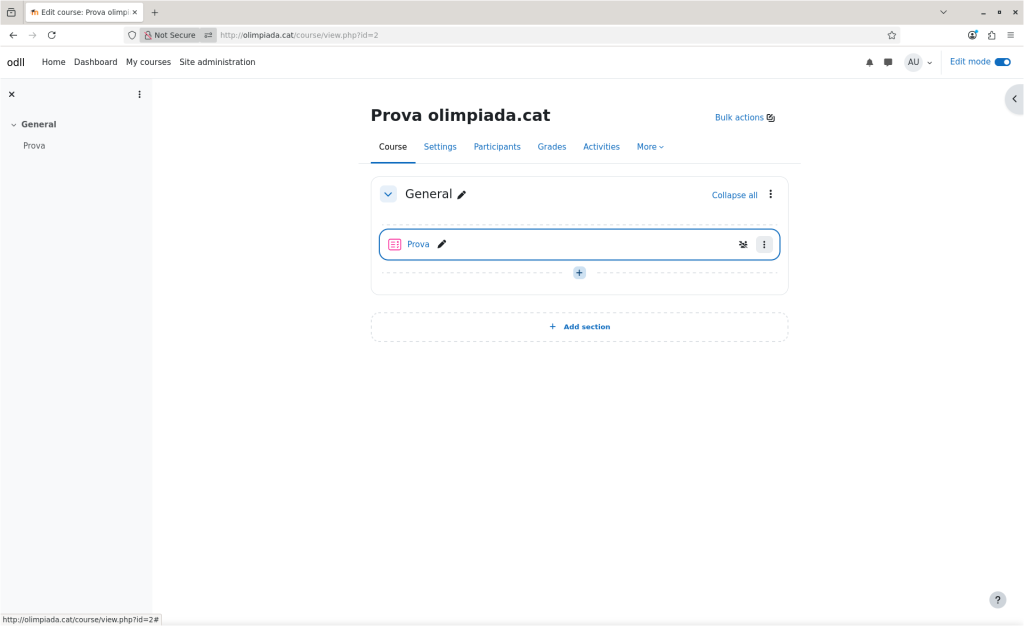
Task: Click the Bulk actions link
Action: tap(745, 117)
